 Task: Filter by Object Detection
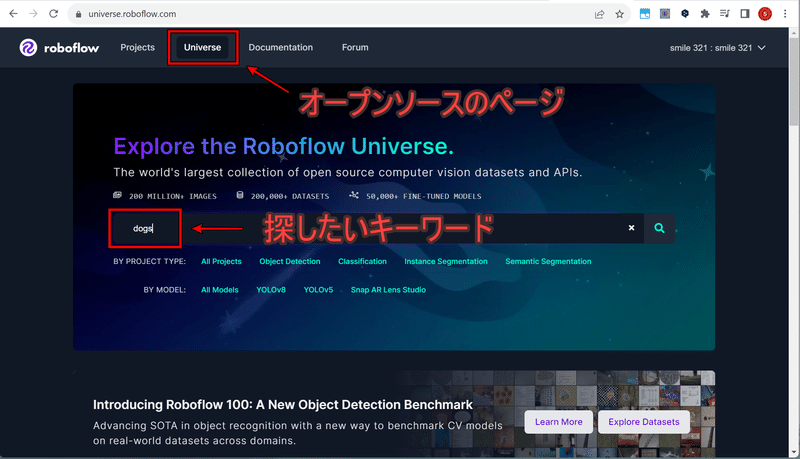(x=290, y=261)
